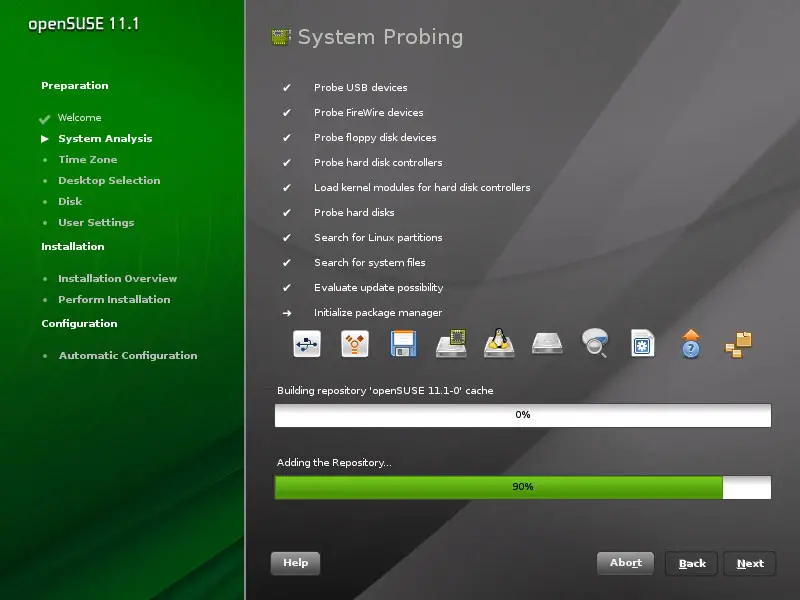Select the Time Zone step
The width and height of the screenshot is (800, 600).
88,160
